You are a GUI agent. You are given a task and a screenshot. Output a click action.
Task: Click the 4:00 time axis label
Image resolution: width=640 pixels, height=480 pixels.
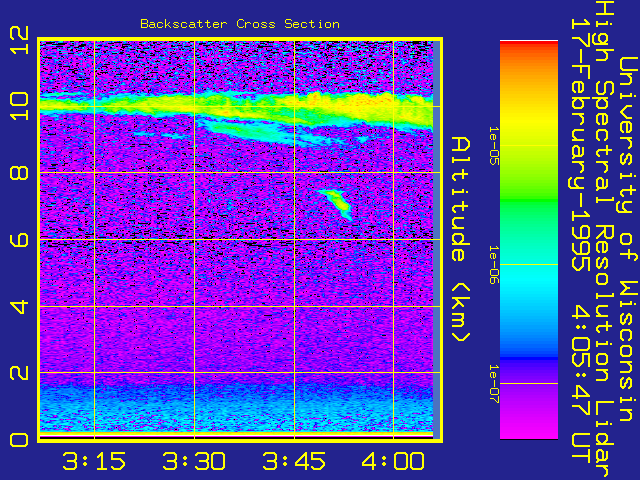(x=393, y=461)
